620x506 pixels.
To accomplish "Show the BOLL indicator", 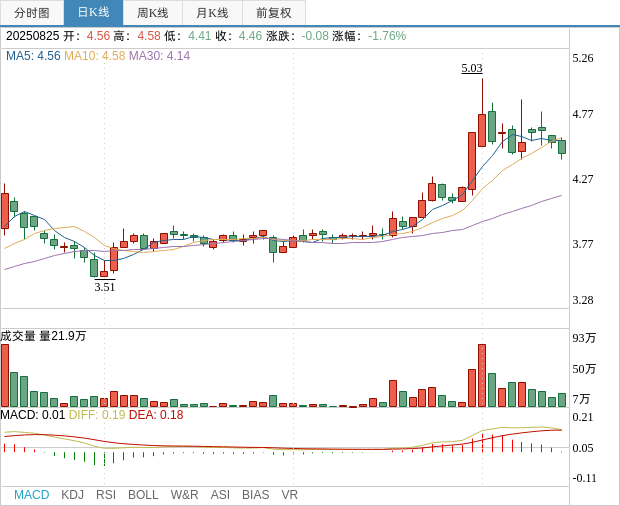I will click(143, 495).
